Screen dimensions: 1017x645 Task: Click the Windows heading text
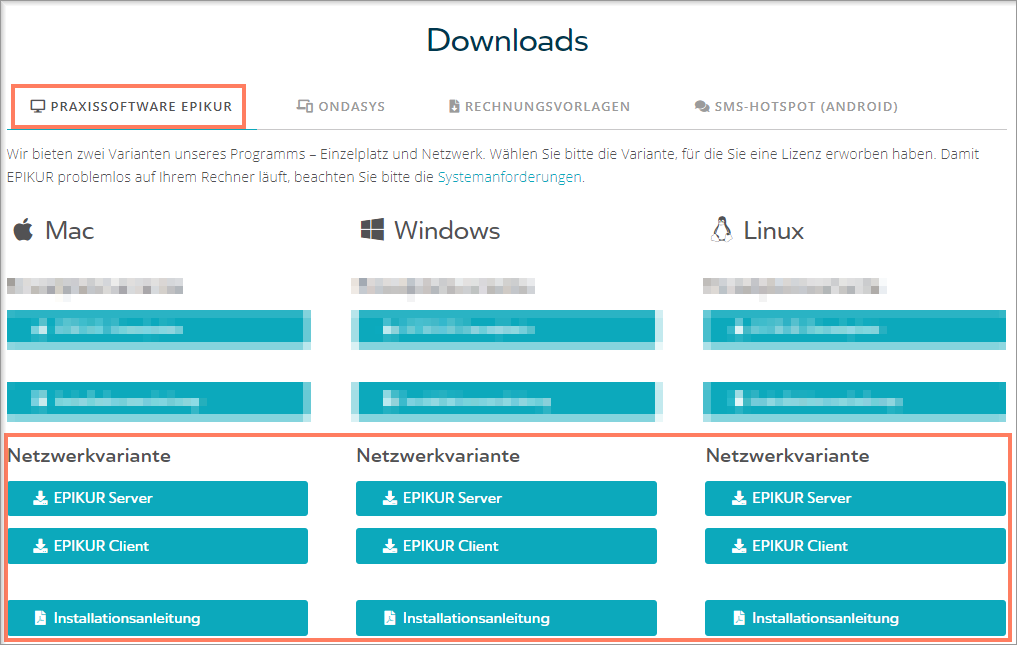[x=447, y=231]
